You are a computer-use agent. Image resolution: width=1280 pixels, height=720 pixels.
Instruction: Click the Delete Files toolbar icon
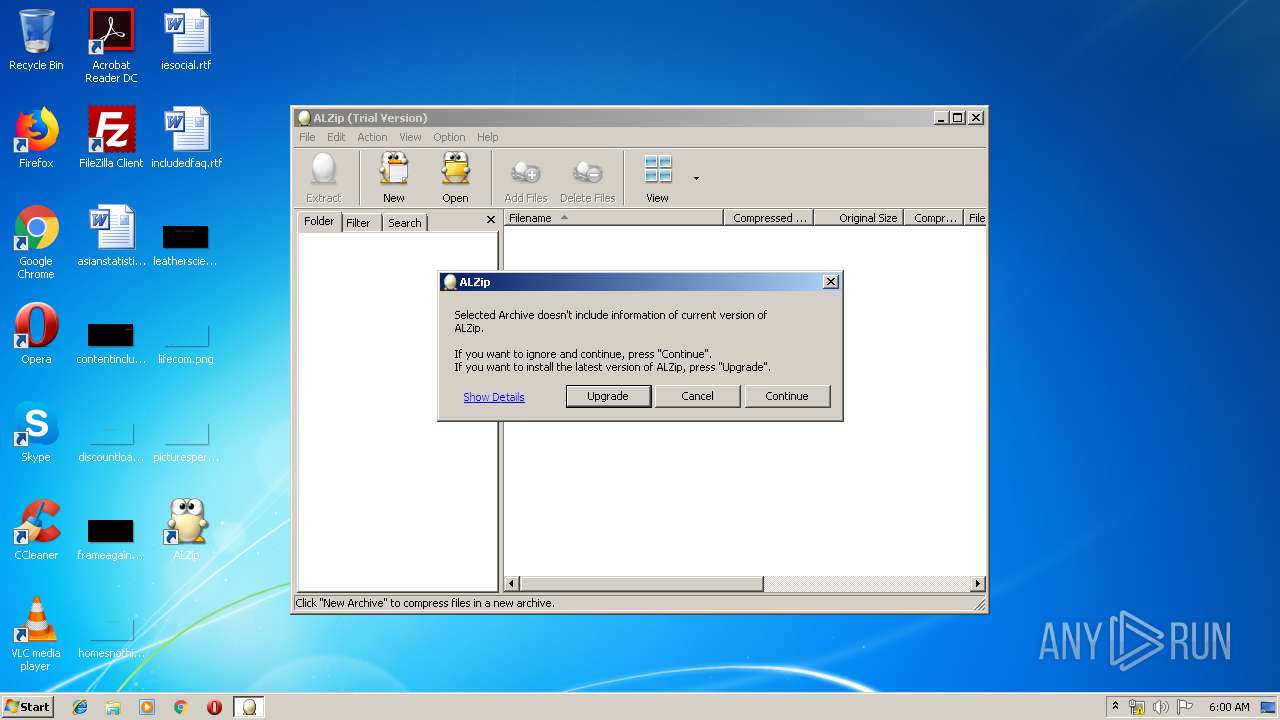tap(587, 178)
